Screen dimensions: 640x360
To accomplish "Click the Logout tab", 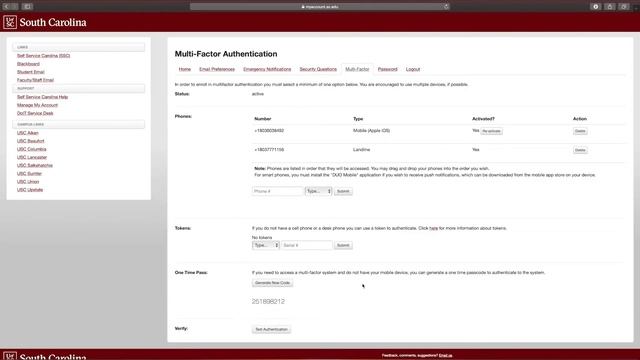I will [x=413, y=69].
